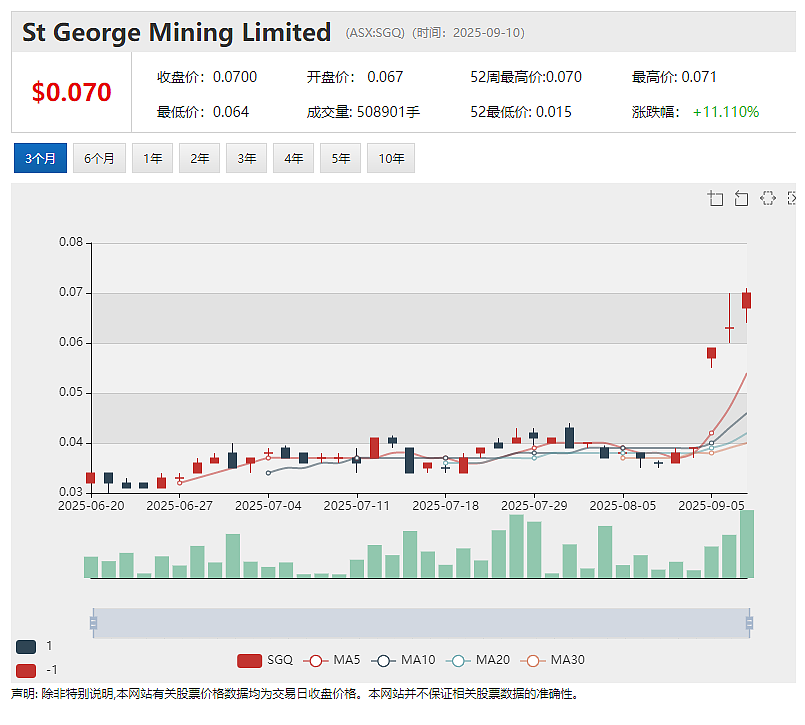Show the 5年 price history
805x725 pixels.
[x=340, y=158]
